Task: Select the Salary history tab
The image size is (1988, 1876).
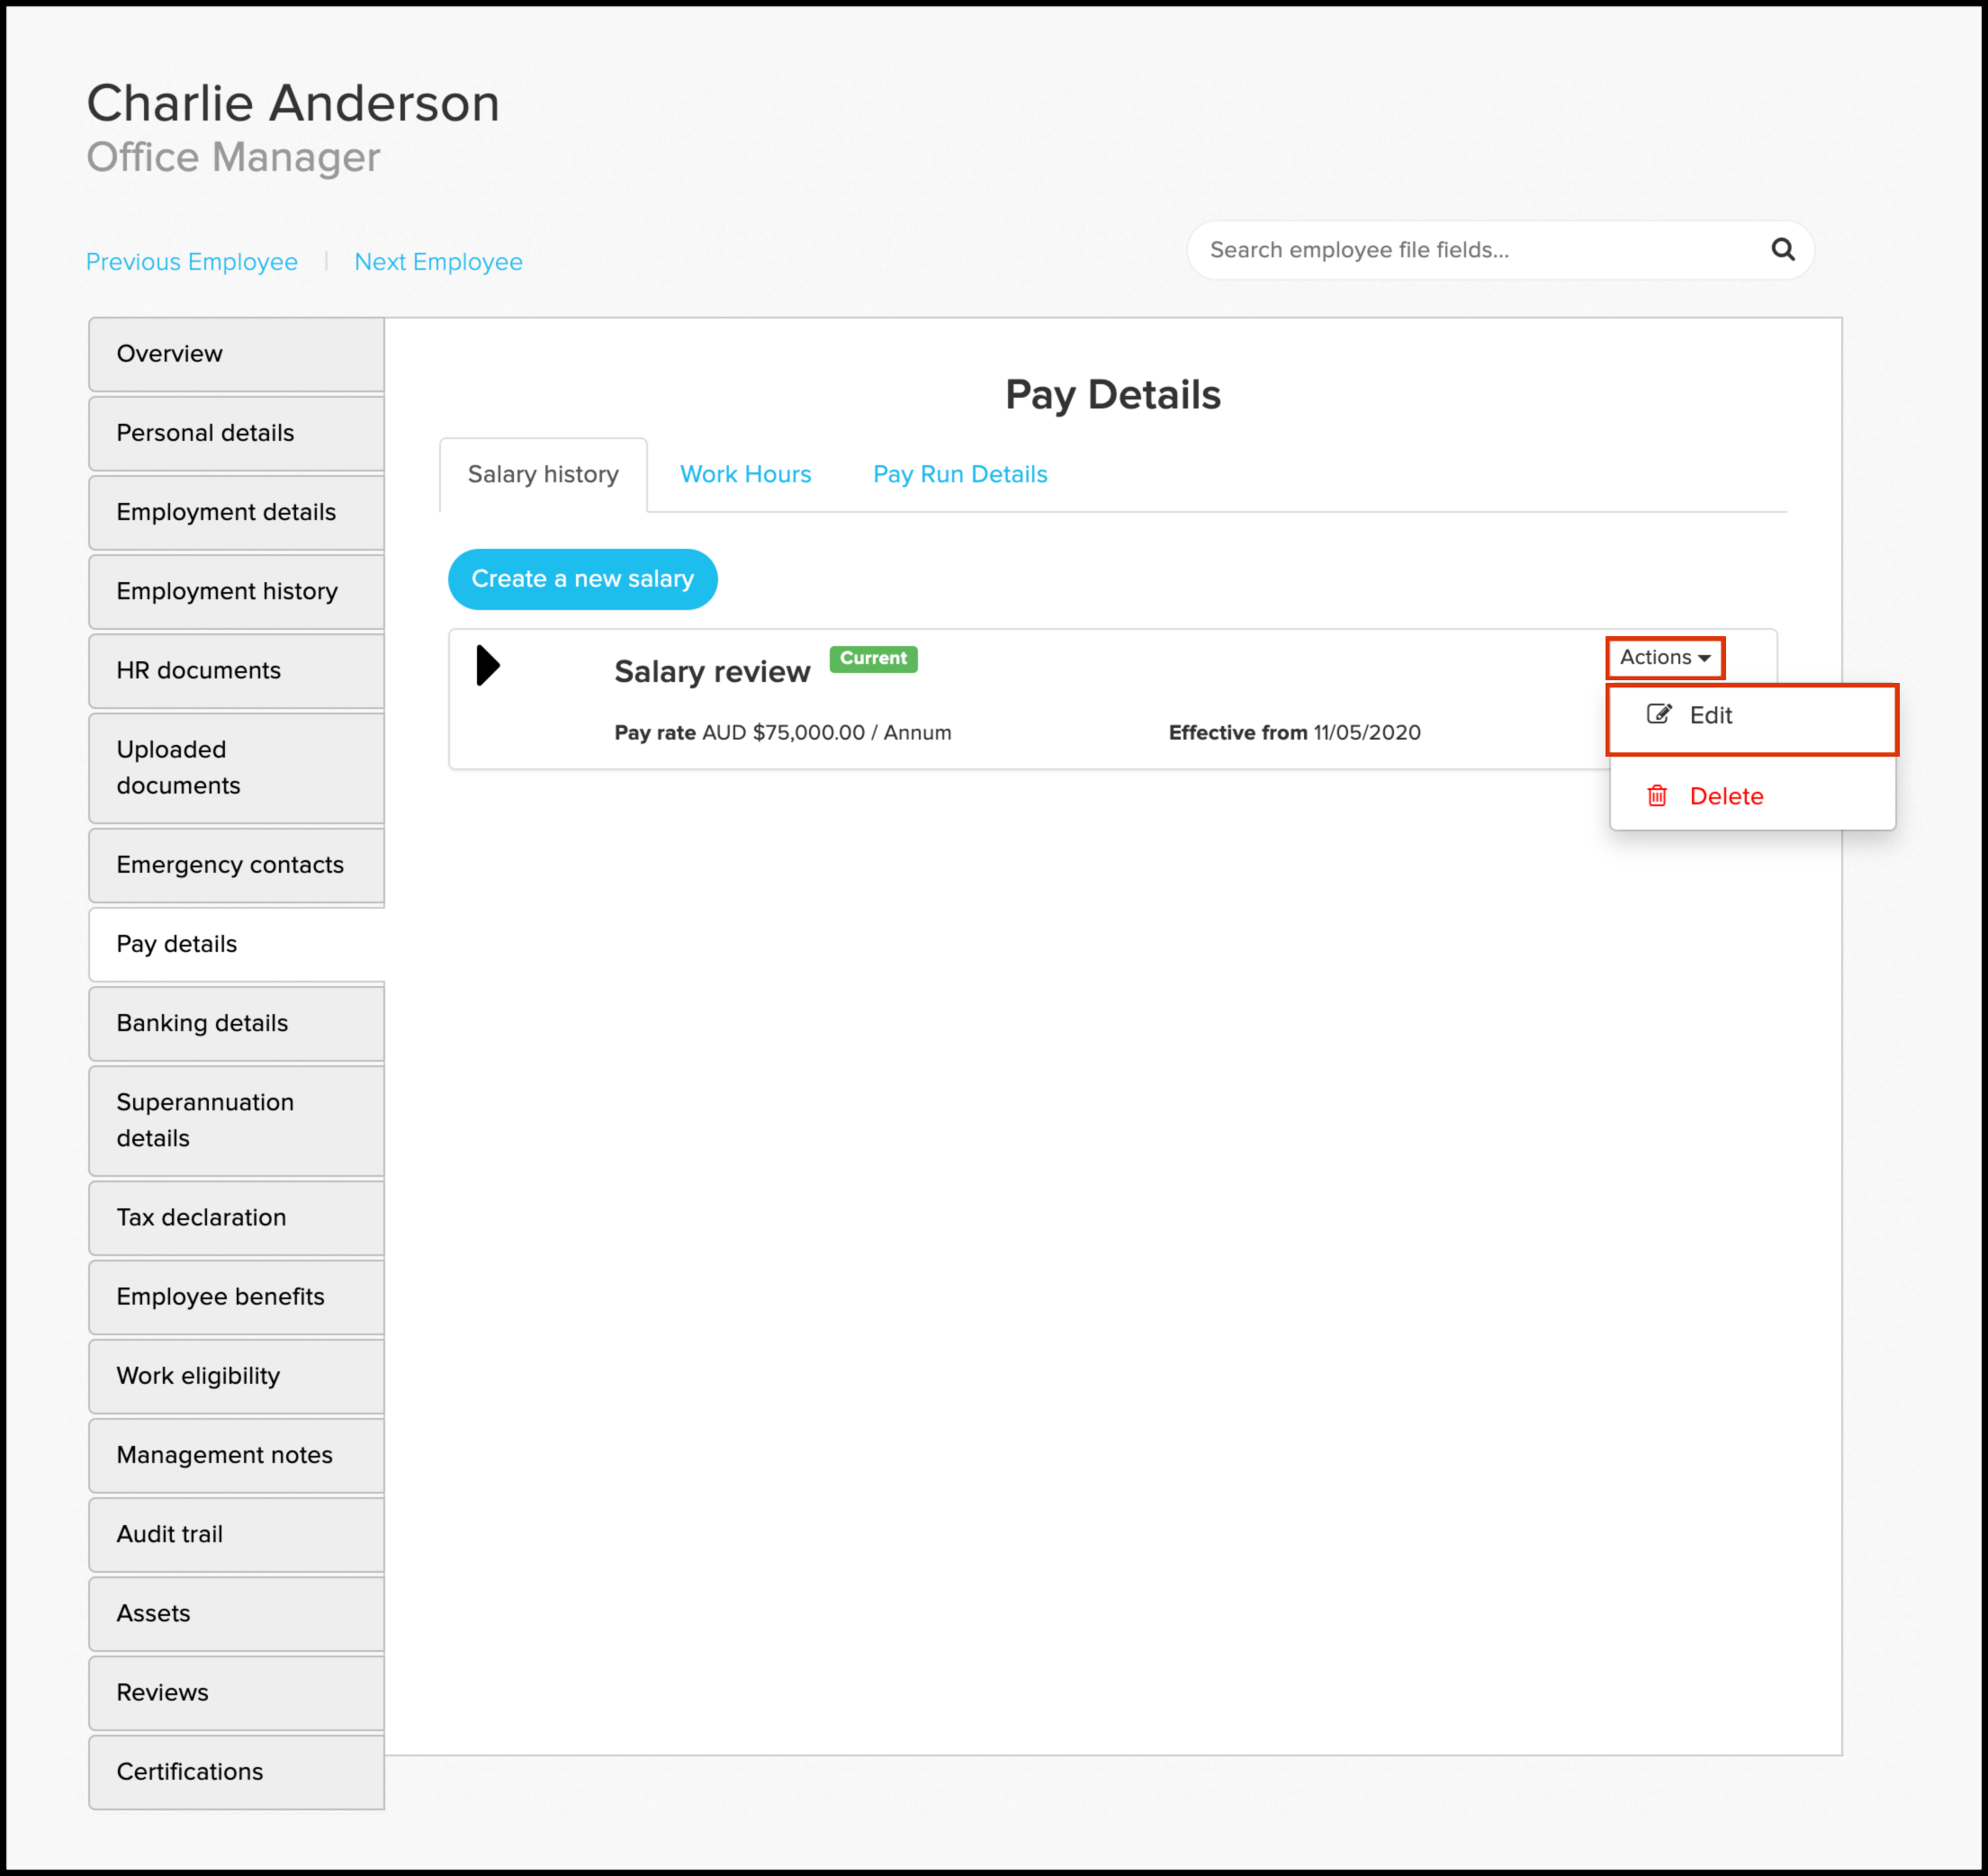Action: (x=543, y=474)
